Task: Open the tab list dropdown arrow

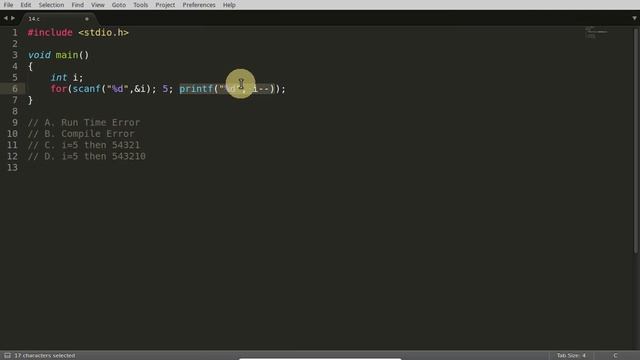Action: (x=634, y=18)
